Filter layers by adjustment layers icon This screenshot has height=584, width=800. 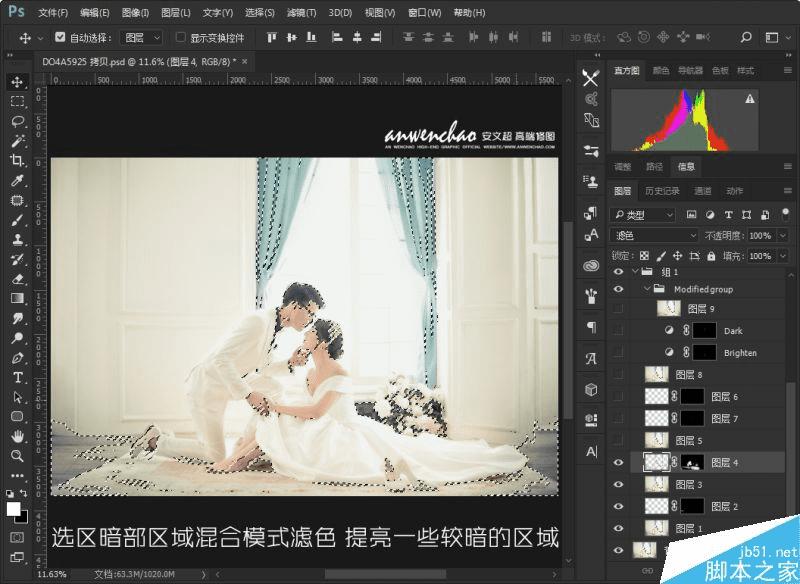(710, 215)
